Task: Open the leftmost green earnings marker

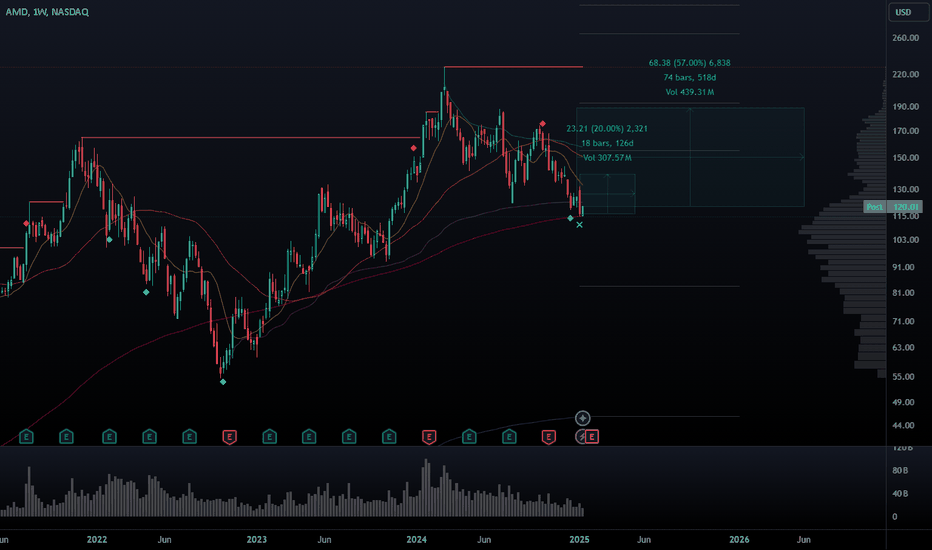Action: 26,437
